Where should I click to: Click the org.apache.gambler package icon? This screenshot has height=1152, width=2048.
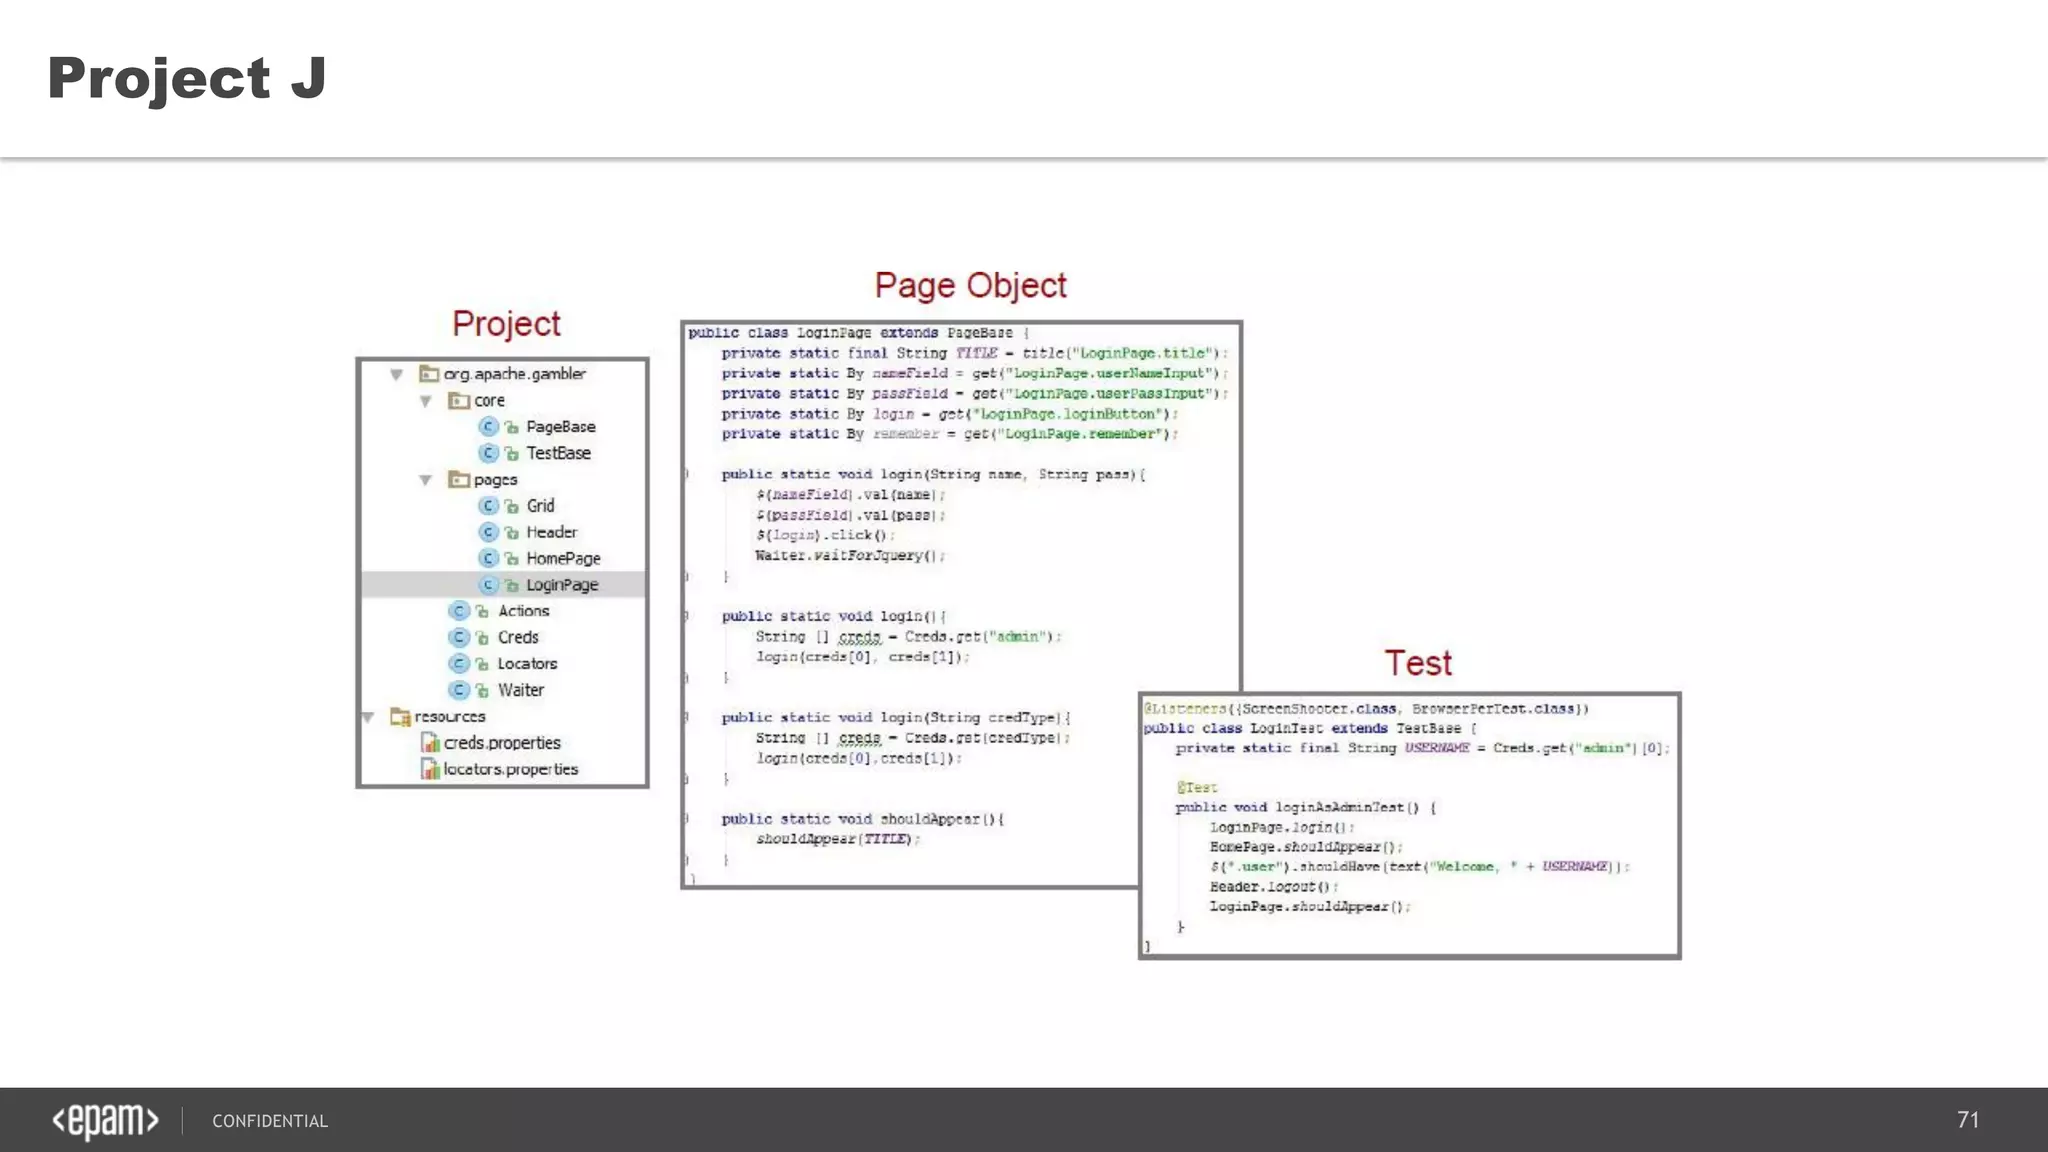tap(429, 374)
